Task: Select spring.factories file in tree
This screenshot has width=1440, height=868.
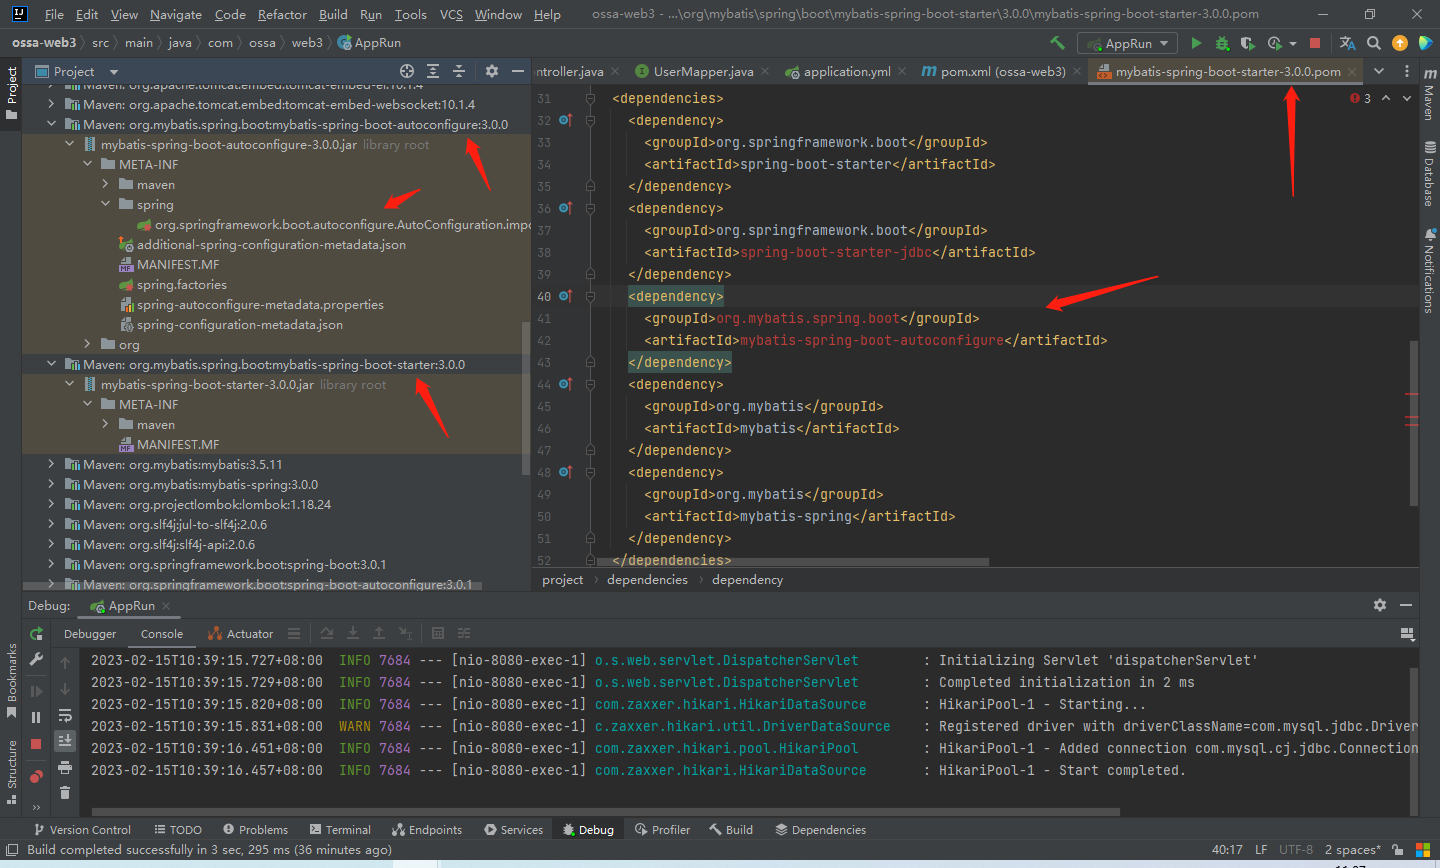Action: click(x=182, y=285)
